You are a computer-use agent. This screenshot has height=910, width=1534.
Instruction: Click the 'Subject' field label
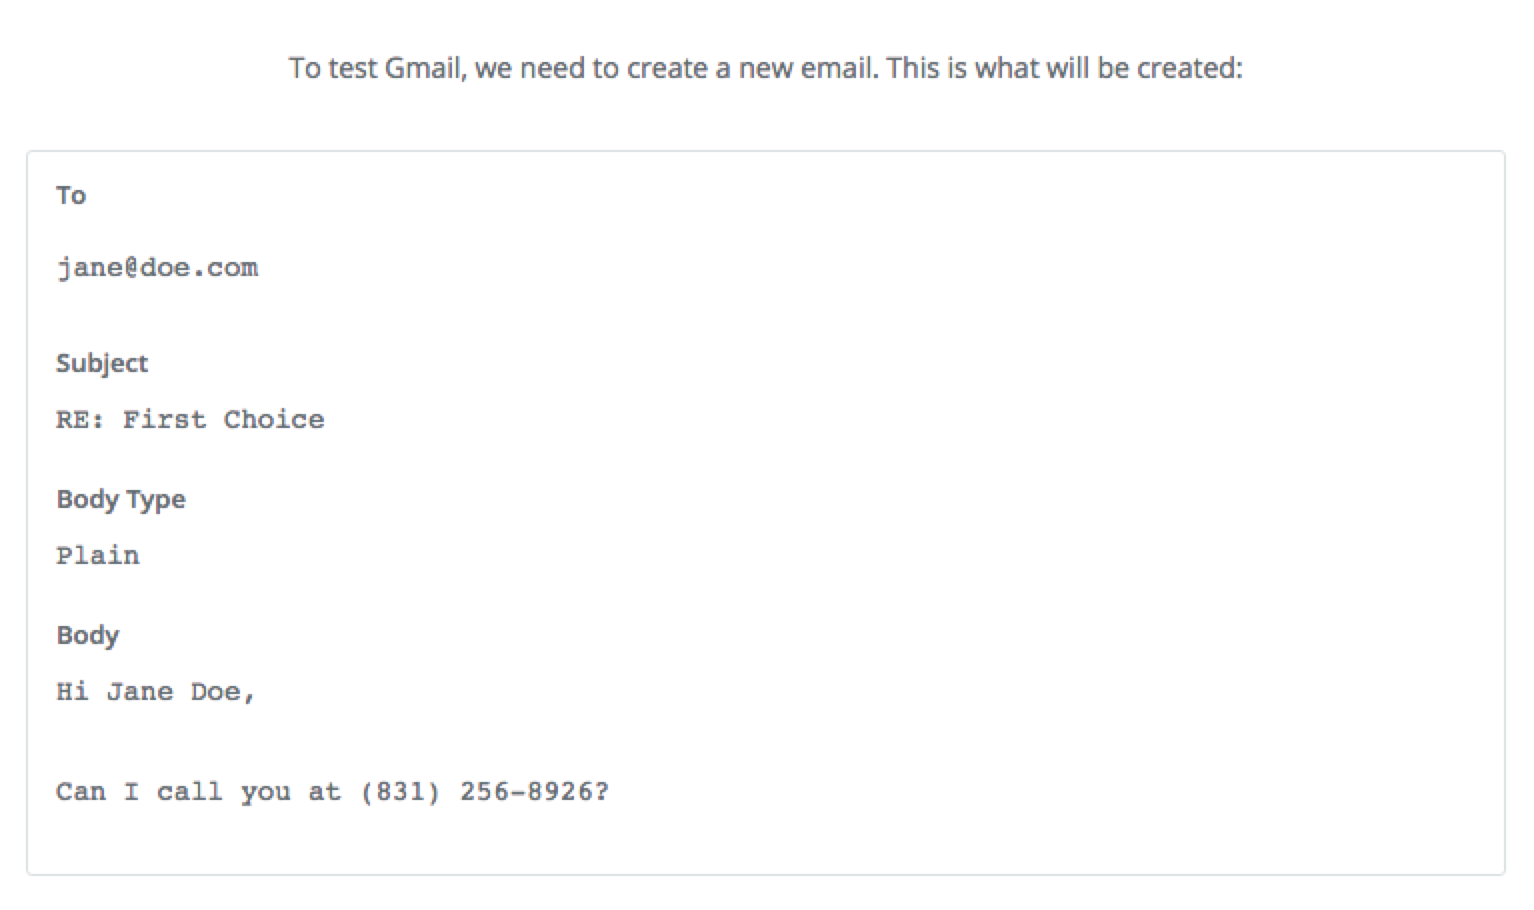click(102, 363)
